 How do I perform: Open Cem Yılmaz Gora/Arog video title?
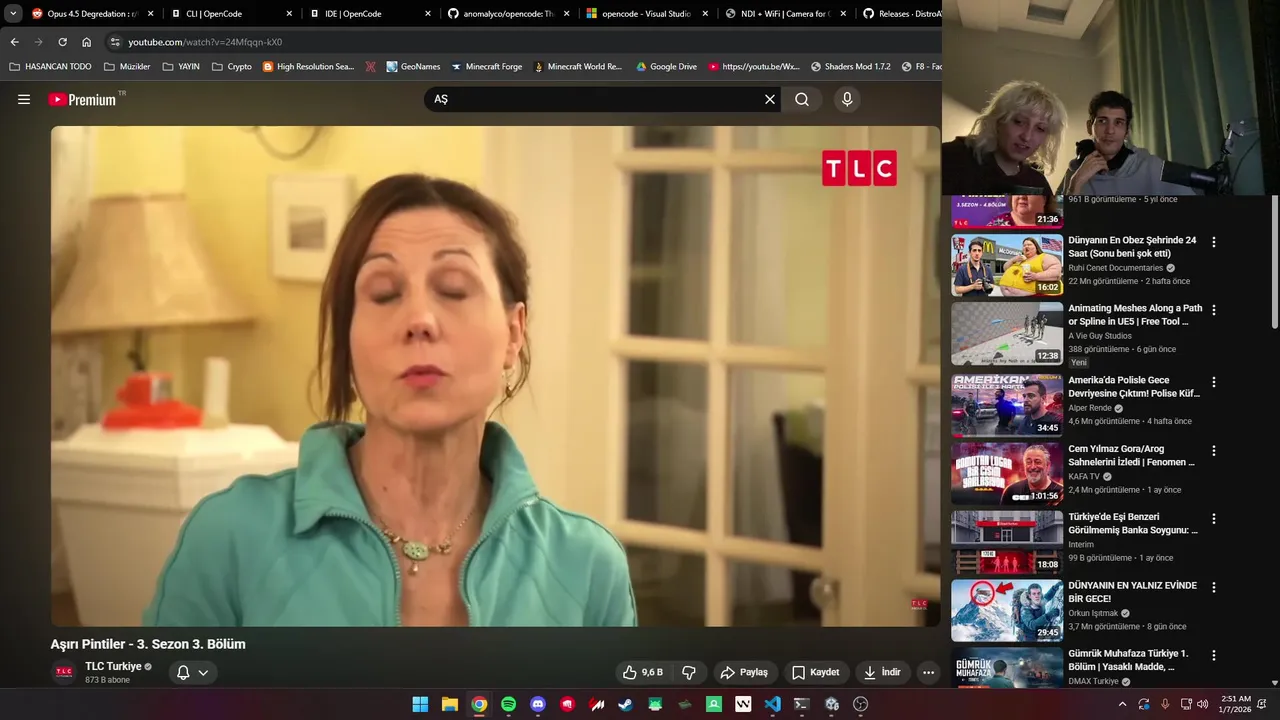click(x=1131, y=455)
